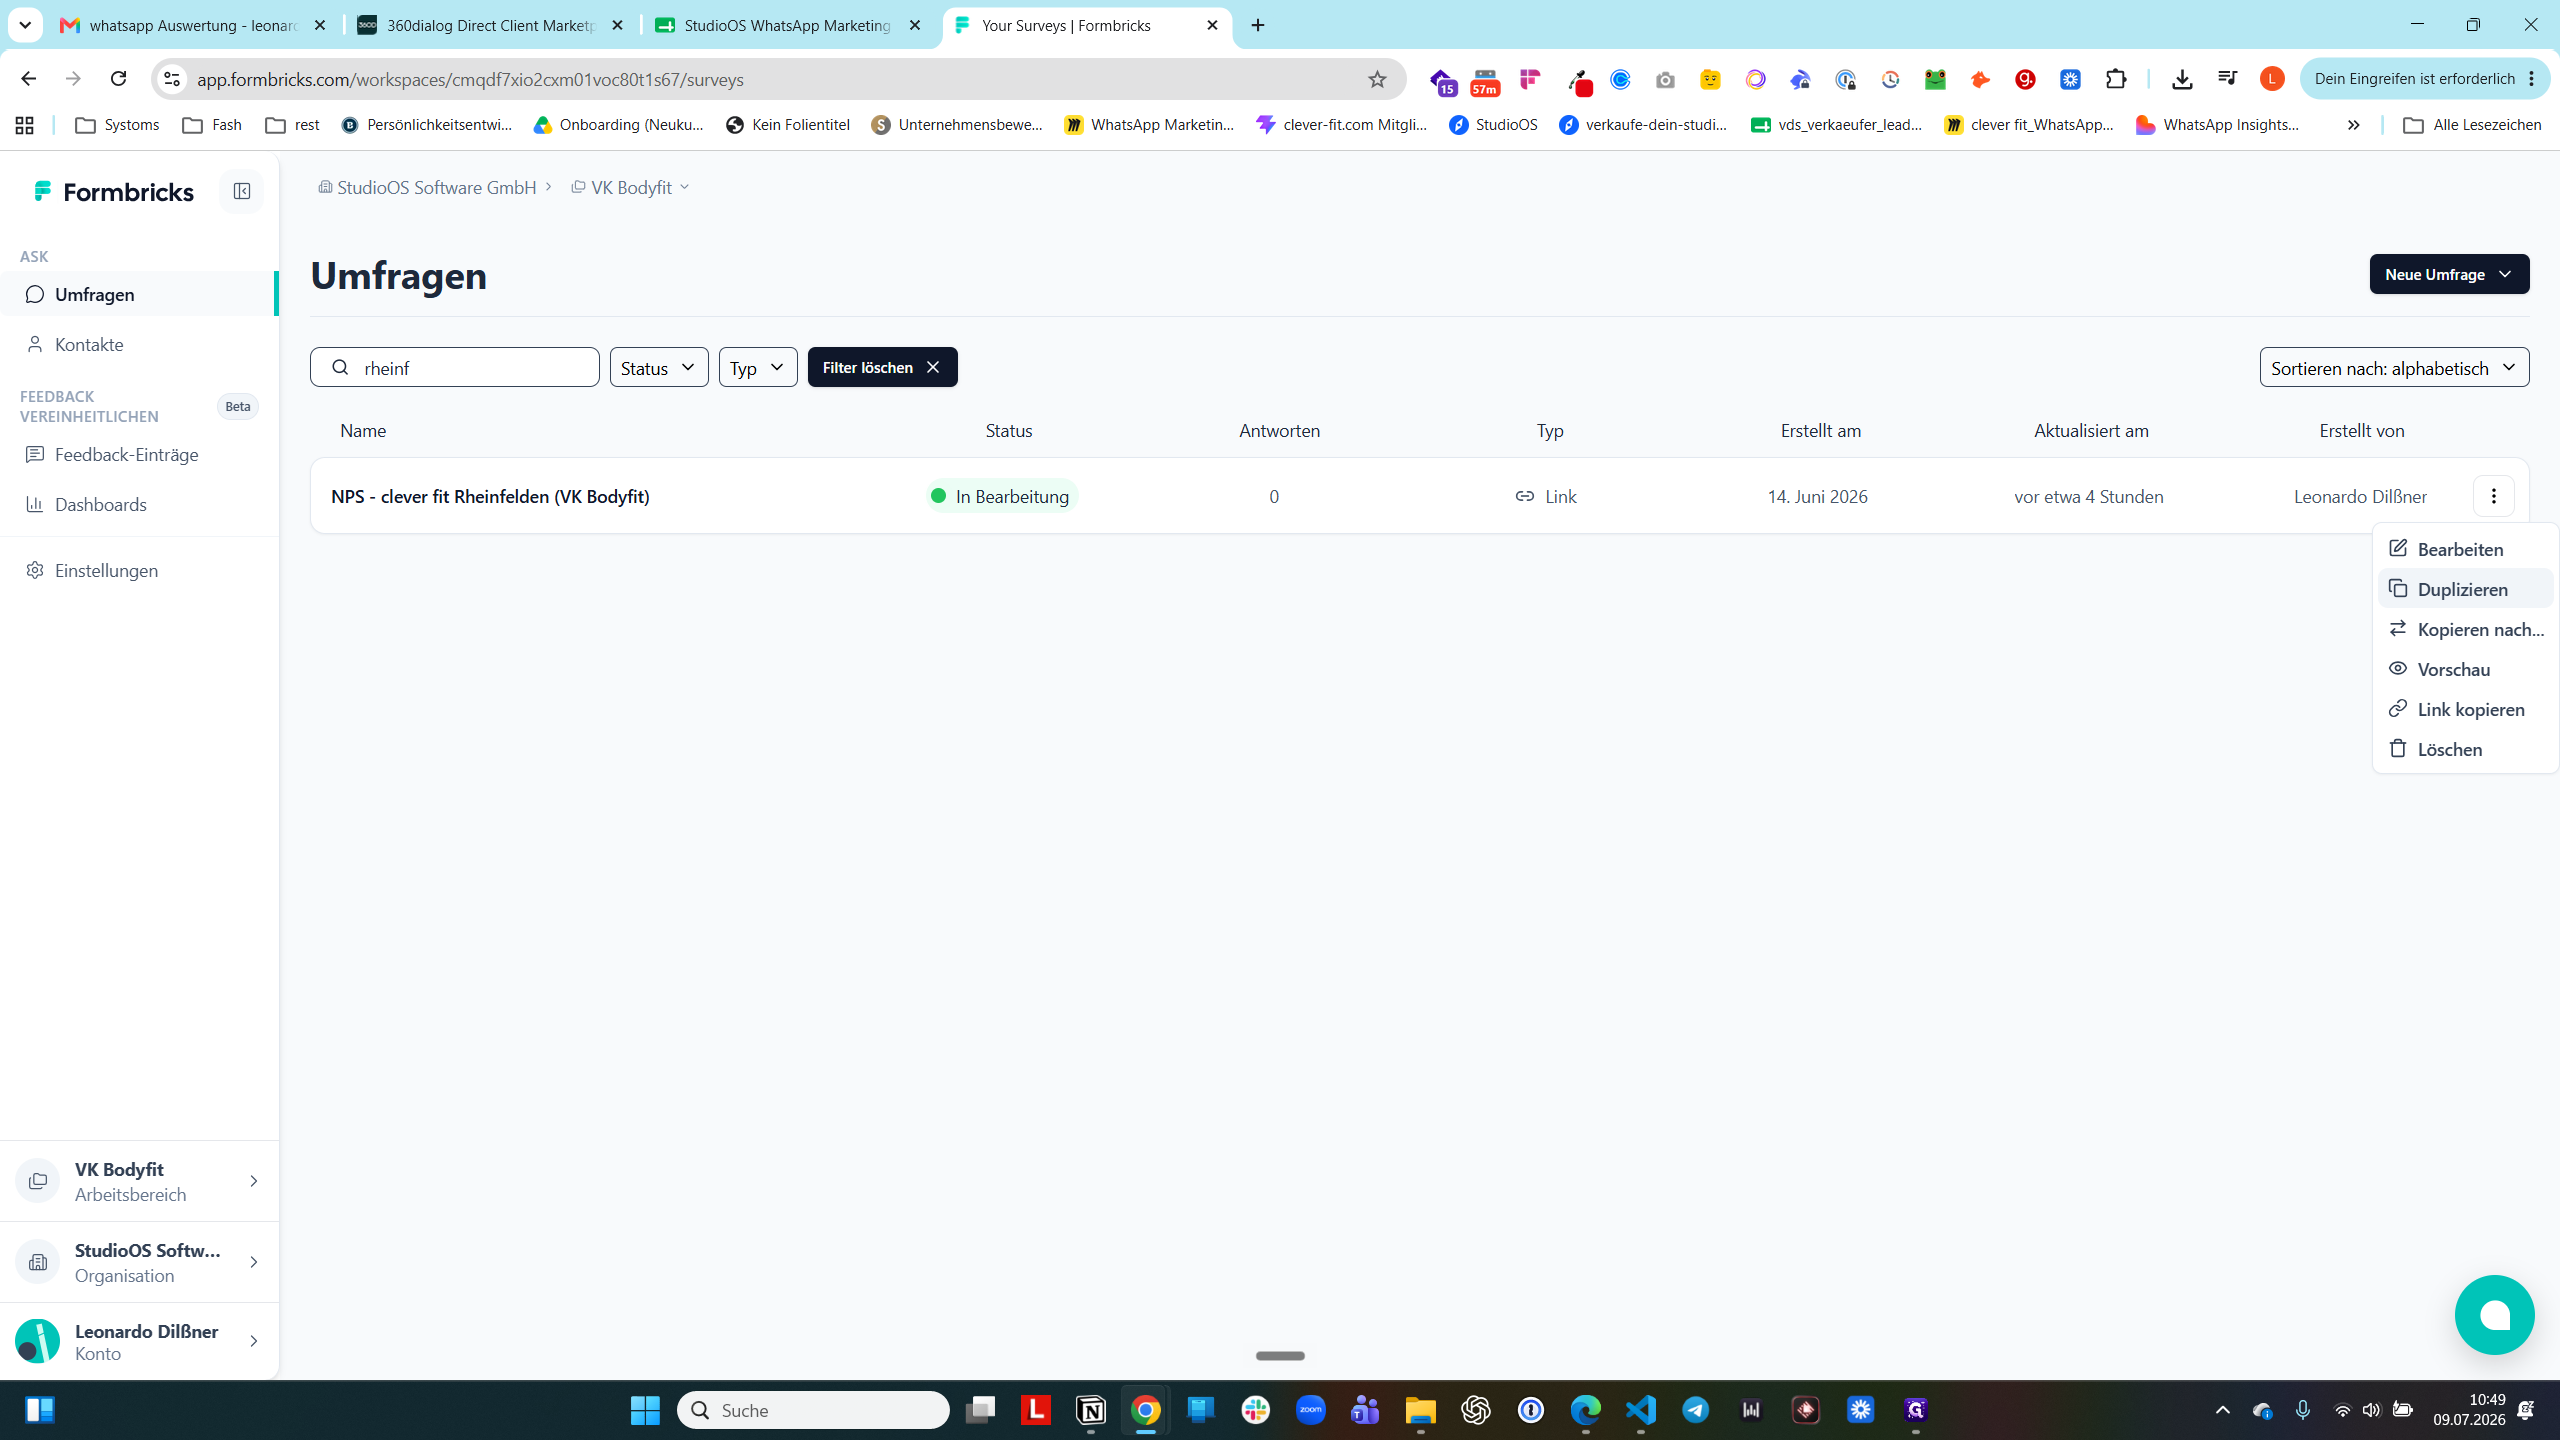Clear filters with Filter löschen button
This screenshot has height=1440, width=2560.
[882, 367]
